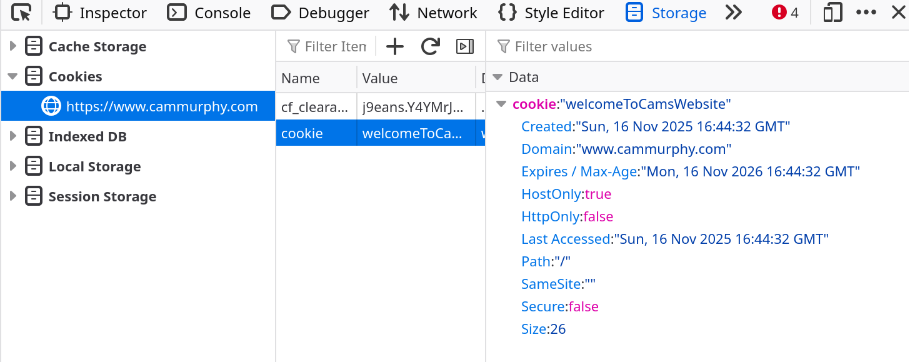Click the Cookies database icon

(x=34, y=77)
